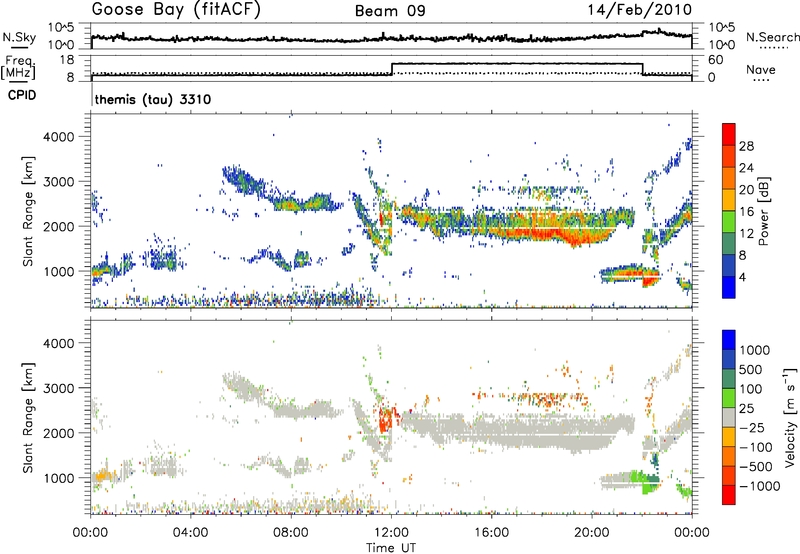Click the '100' value on the velocity colorbar
This screenshot has width=800, height=554.
(752, 389)
